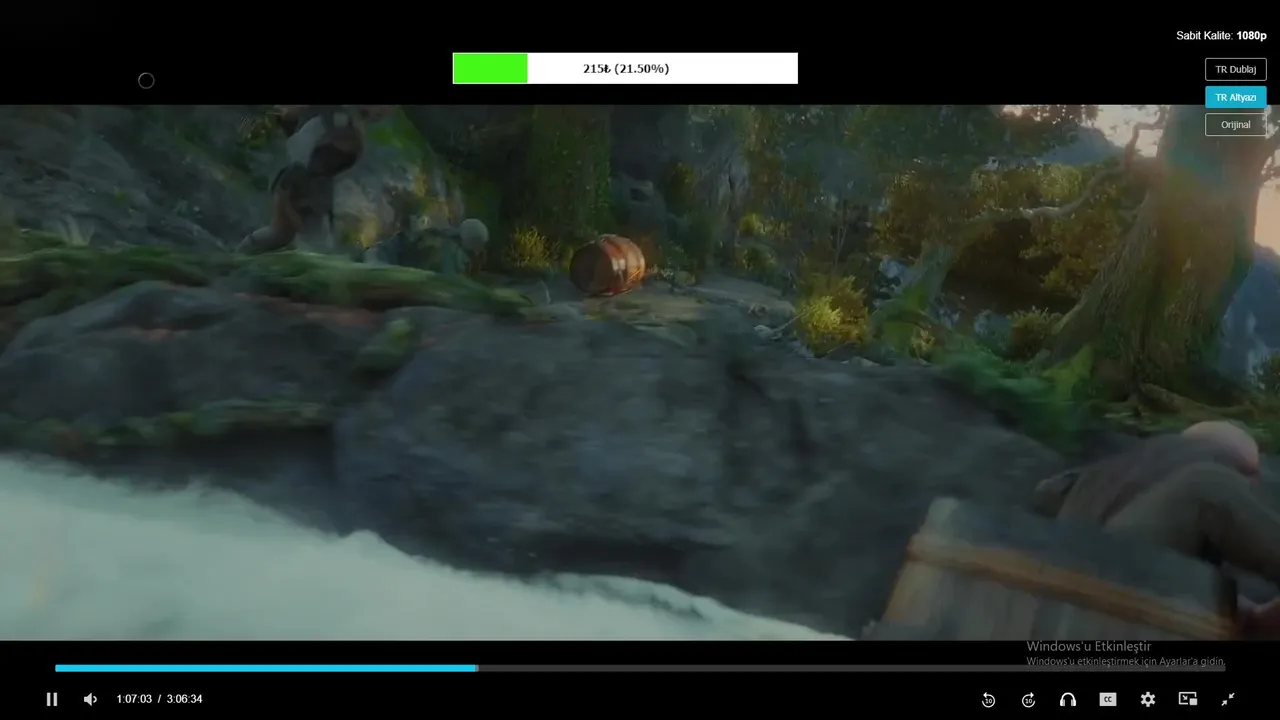
Task: Rewind 10 seconds
Action: point(988,699)
